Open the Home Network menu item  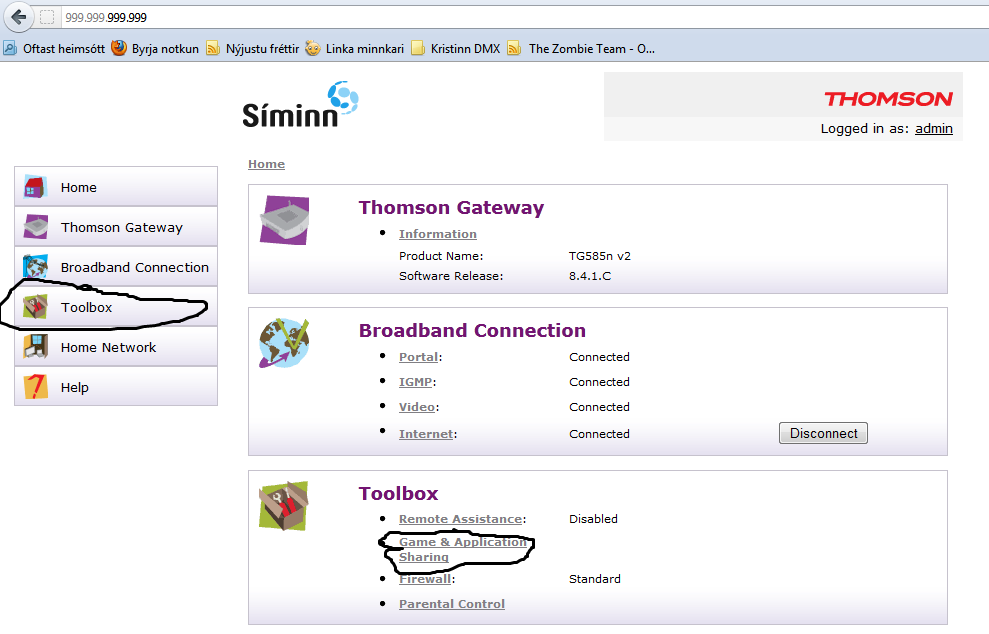tap(108, 347)
